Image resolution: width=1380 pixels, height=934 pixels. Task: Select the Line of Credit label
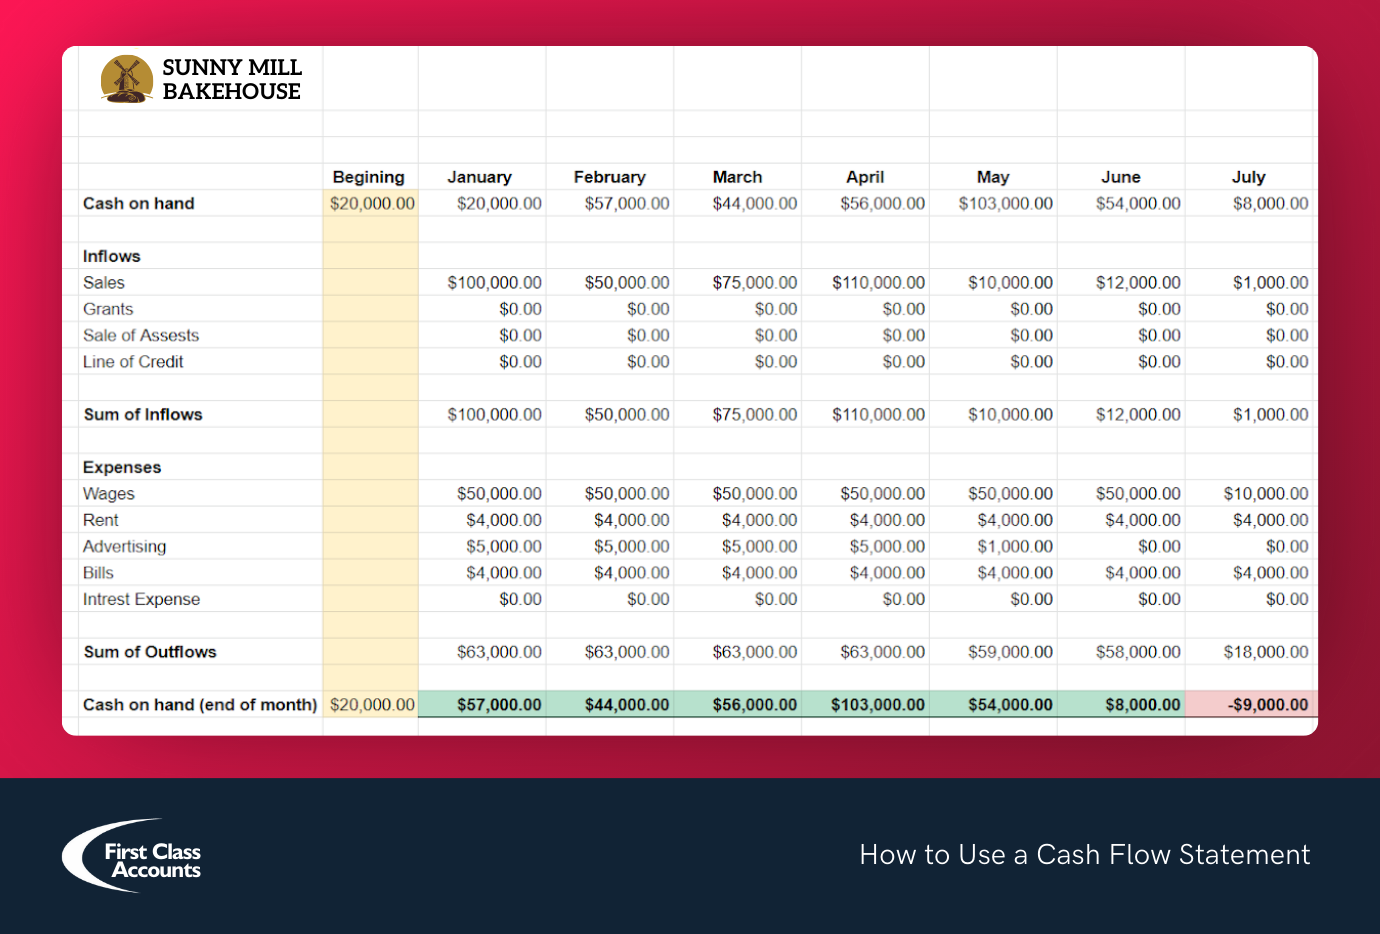coord(133,362)
